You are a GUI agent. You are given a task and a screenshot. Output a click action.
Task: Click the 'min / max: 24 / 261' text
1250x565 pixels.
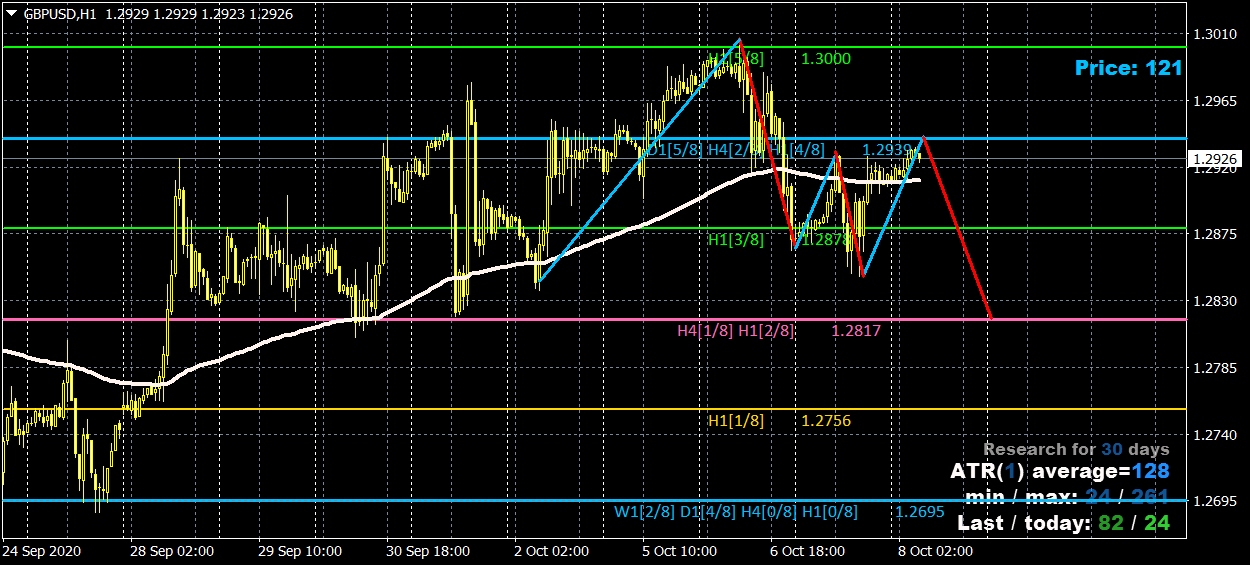click(1068, 497)
